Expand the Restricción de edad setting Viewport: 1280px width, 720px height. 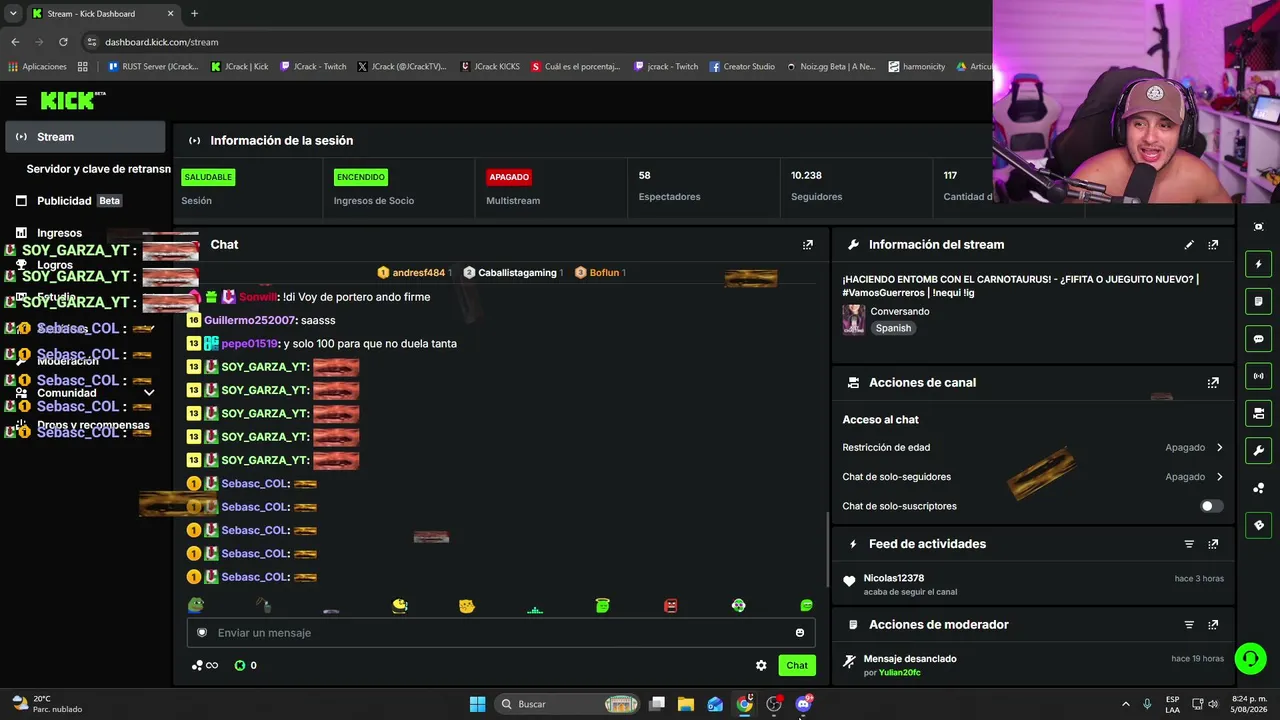(x=1219, y=448)
